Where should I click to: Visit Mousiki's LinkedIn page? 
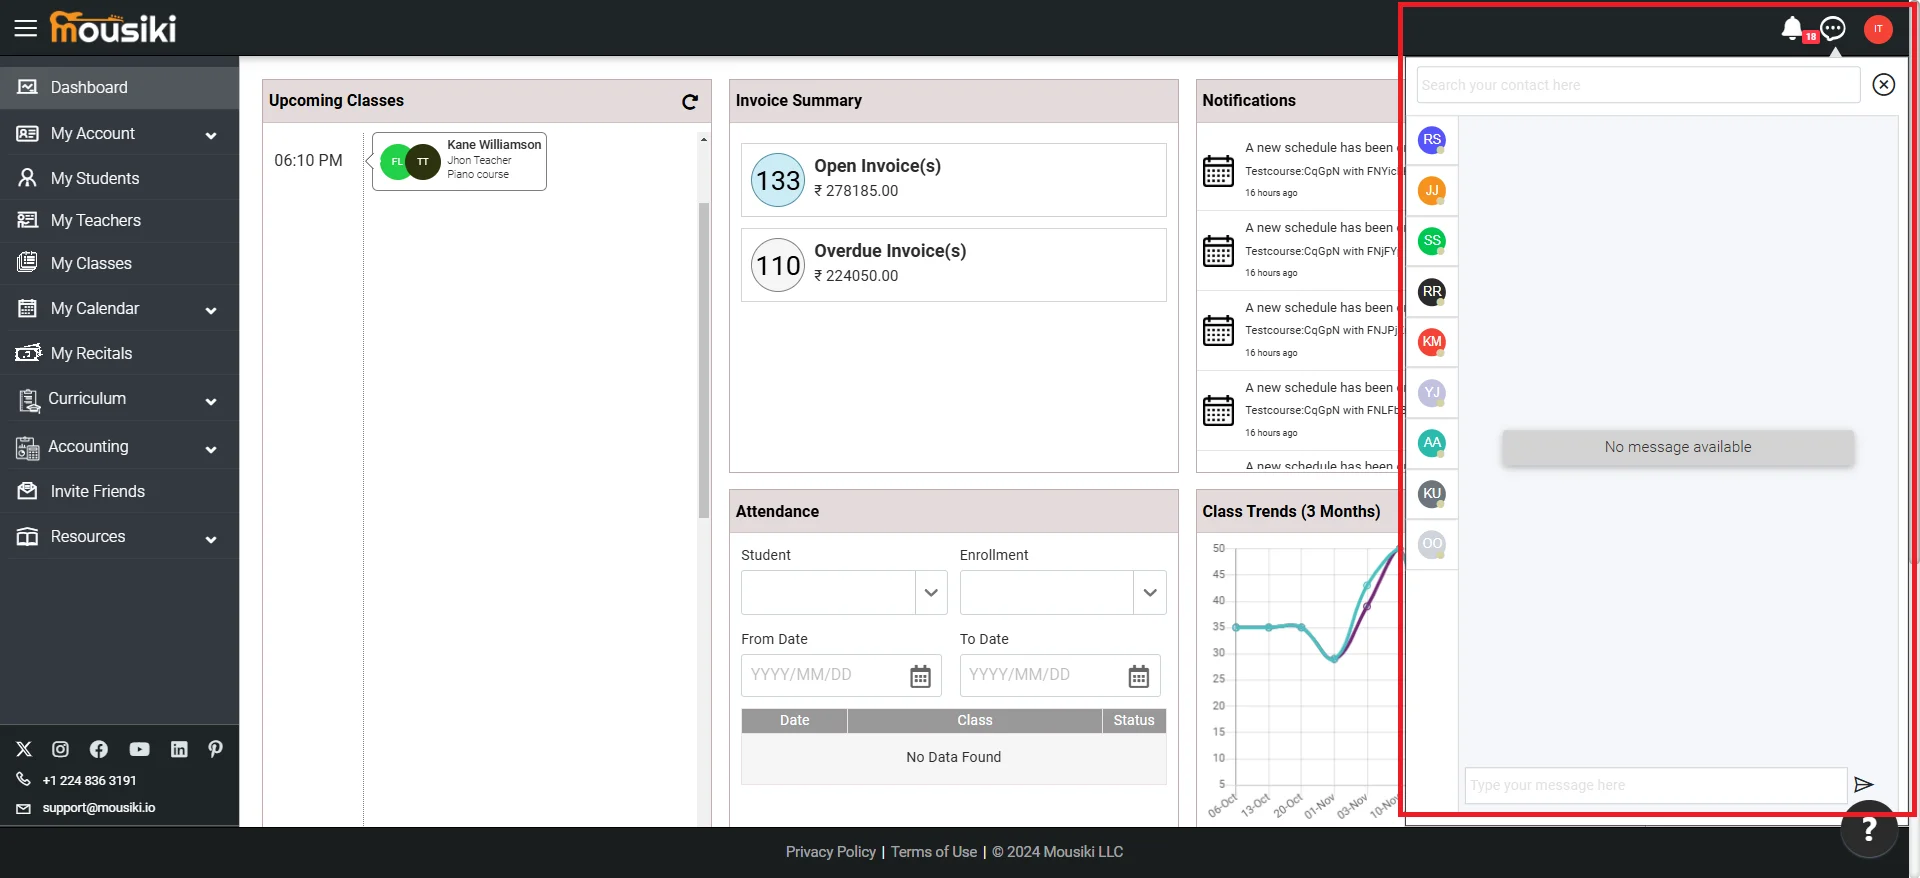(179, 749)
